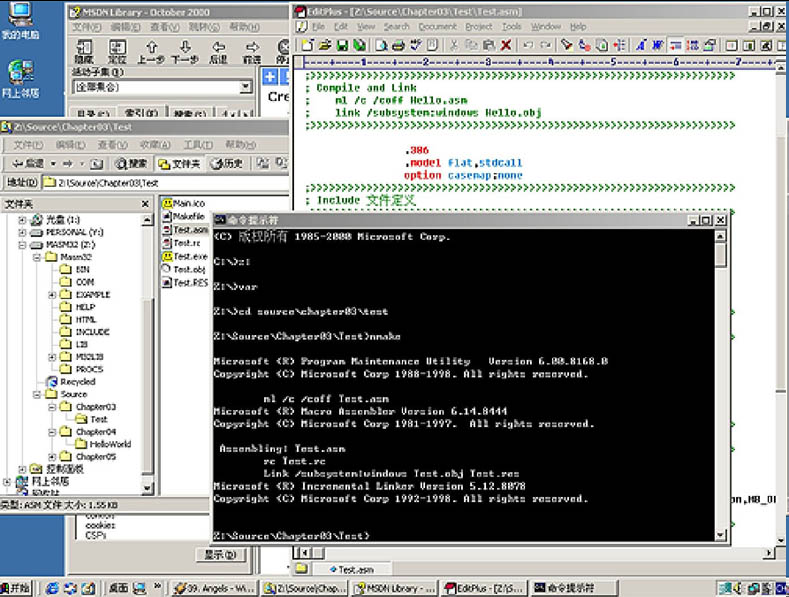This screenshot has height=597, width=789.
Task: Click Print Preview icon in EditPlus toolbar
Action: coord(382,45)
